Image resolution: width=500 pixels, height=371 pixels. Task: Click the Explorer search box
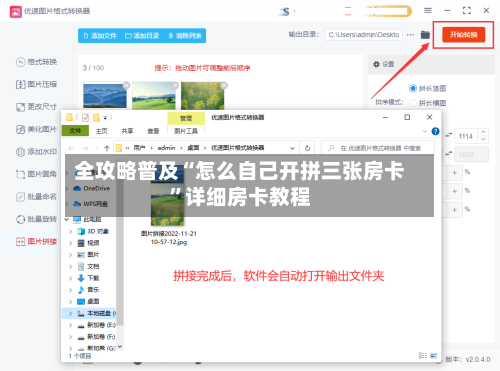coord(378,148)
